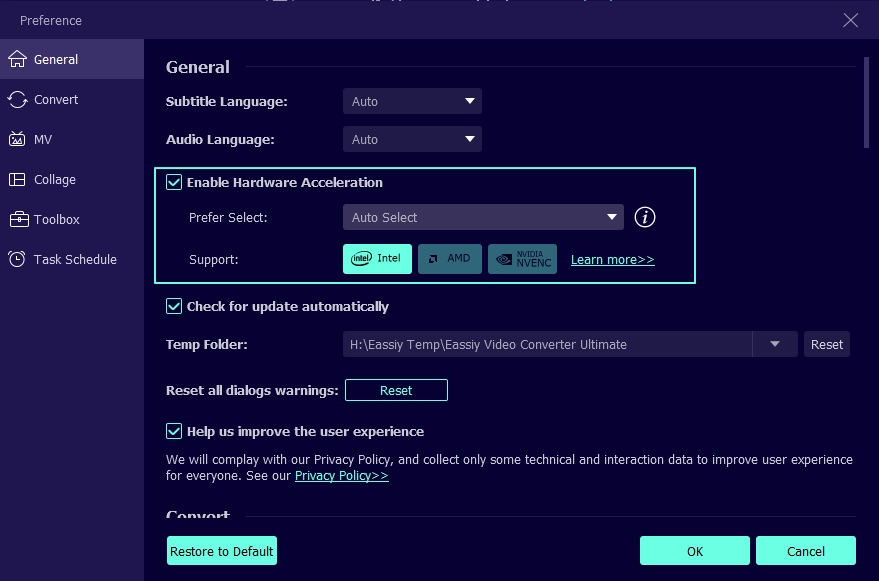The width and height of the screenshot is (879, 581).
Task: Click the General home icon in sidebar
Action: coord(17,59)
